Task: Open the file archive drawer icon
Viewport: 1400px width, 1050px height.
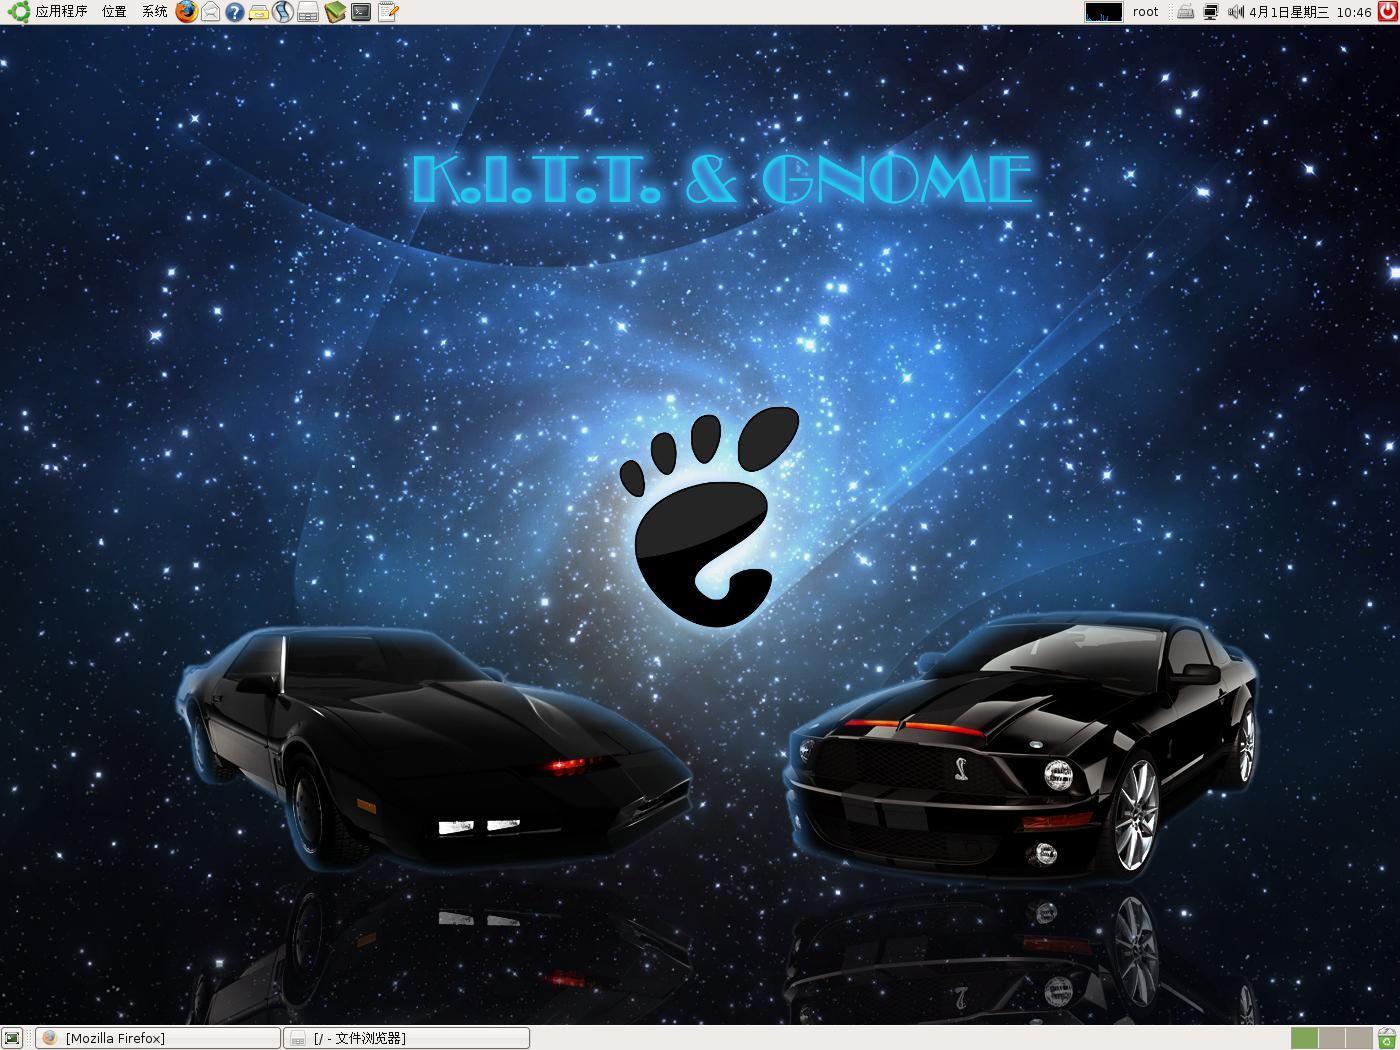Action: (258, 12)
